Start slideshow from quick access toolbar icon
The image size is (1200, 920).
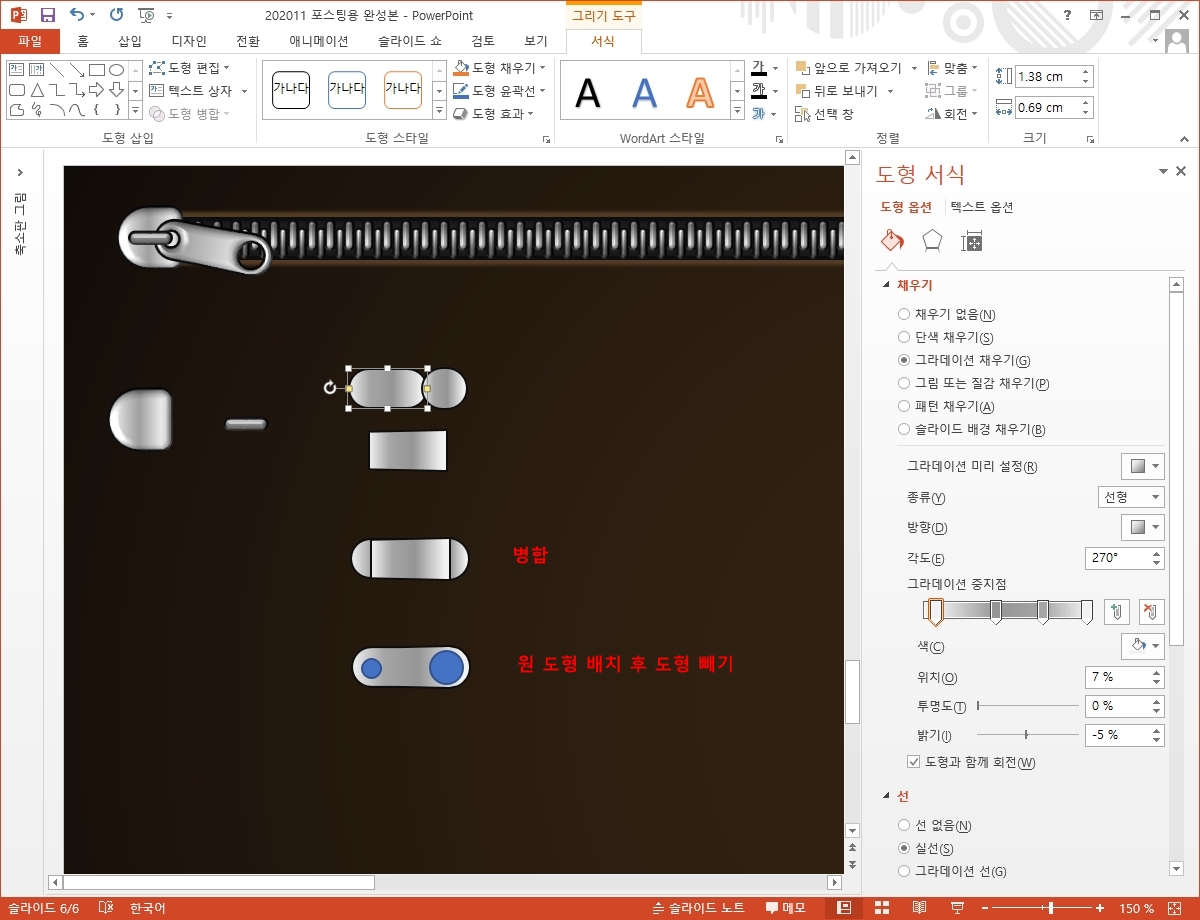coord(146,15)
